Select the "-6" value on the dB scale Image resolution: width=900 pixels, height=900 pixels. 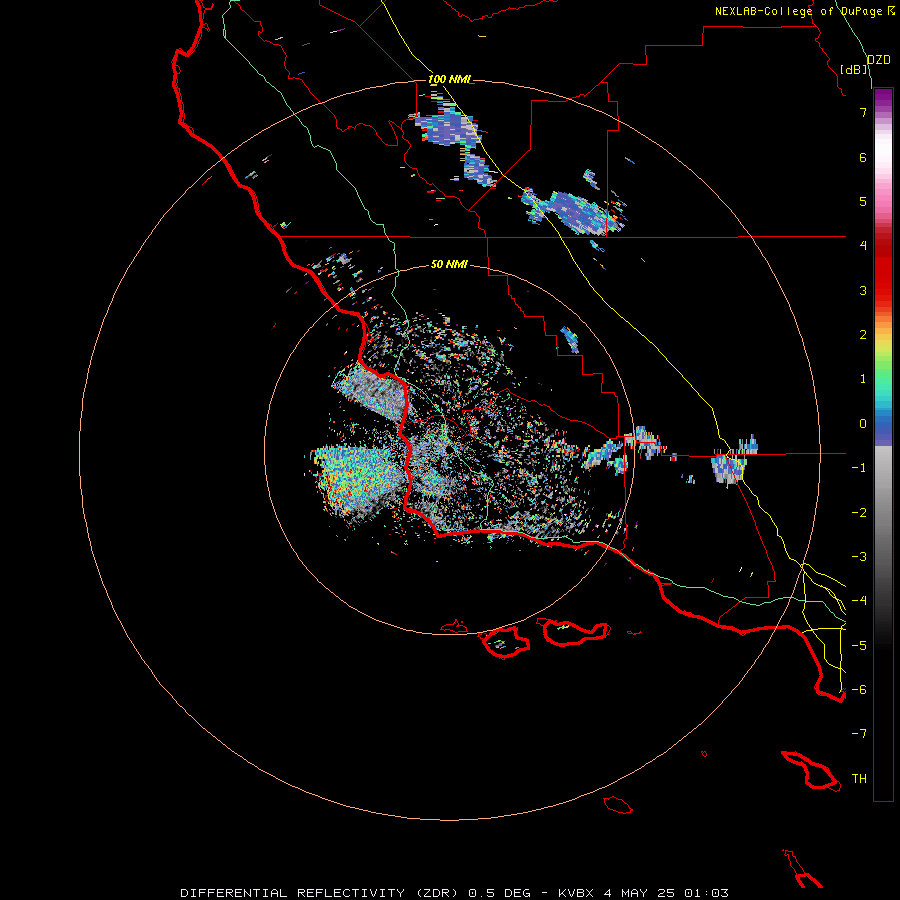coord(859,690)
